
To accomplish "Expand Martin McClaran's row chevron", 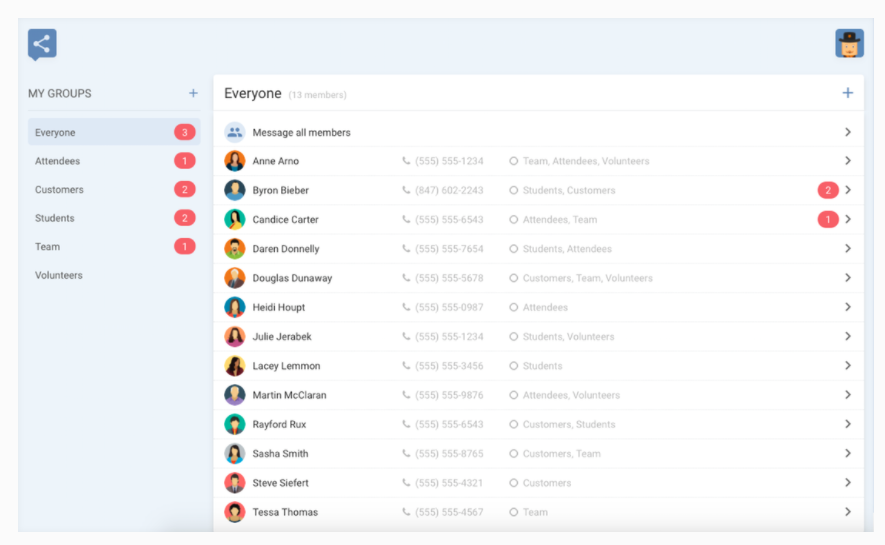I will [x=848, y=395].
